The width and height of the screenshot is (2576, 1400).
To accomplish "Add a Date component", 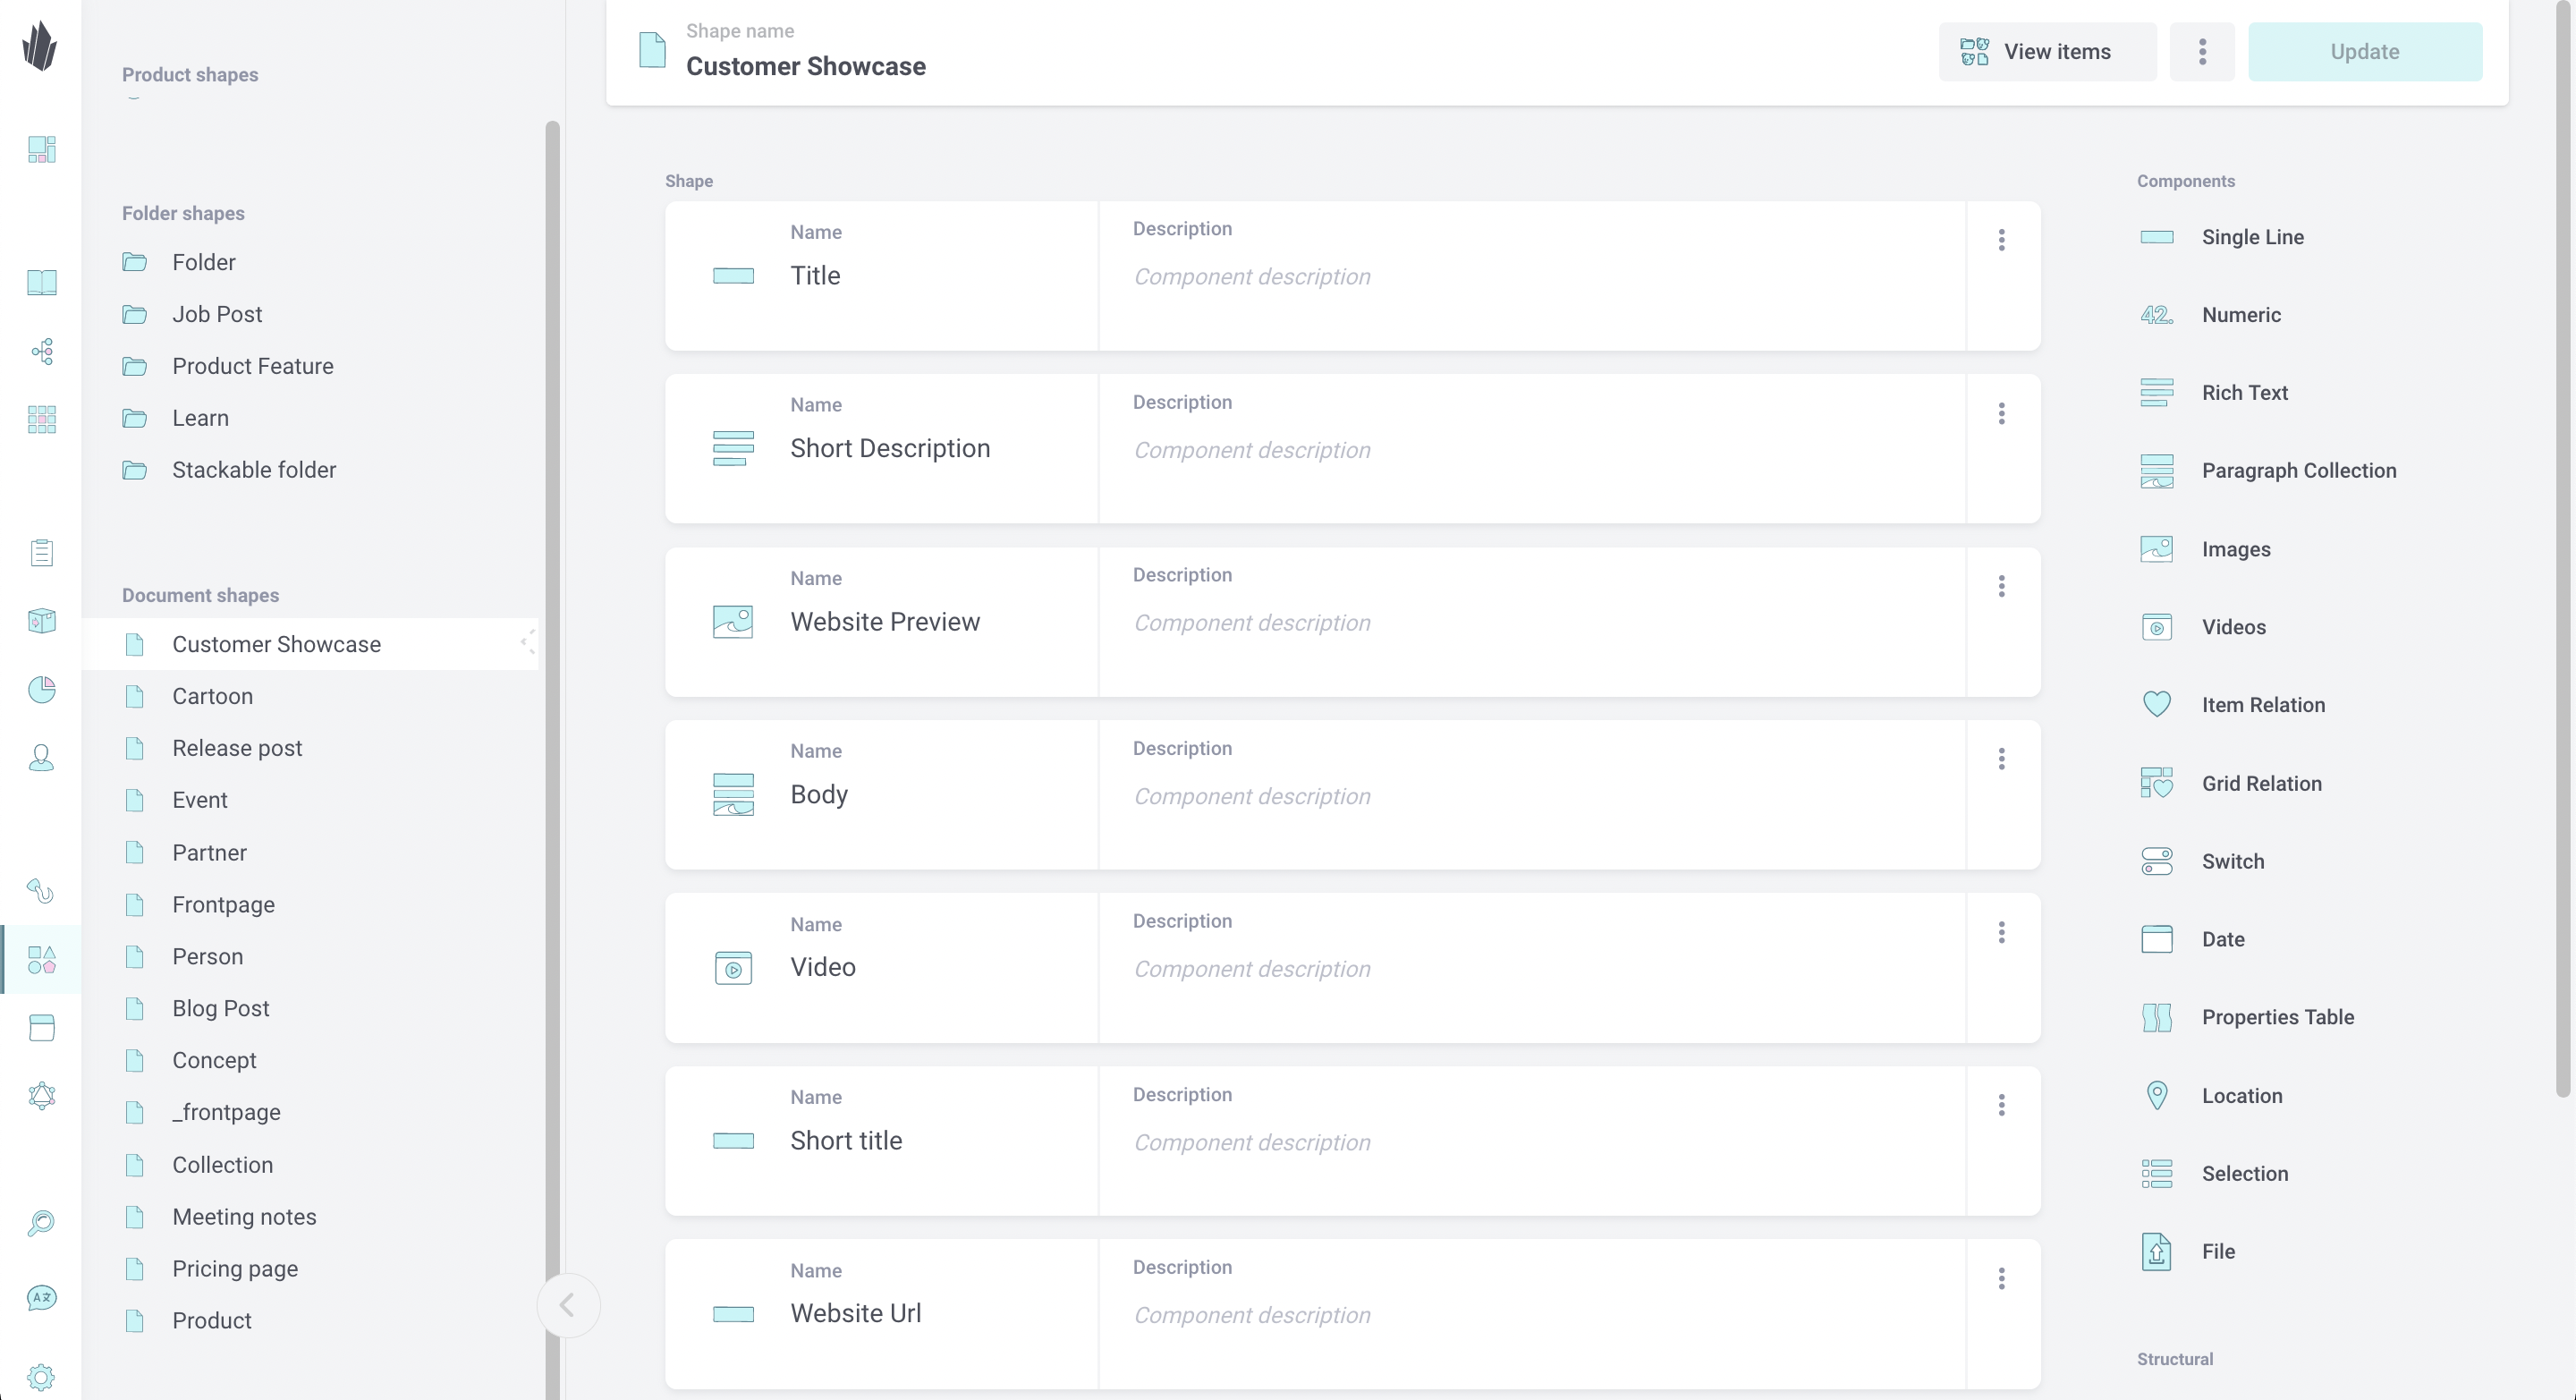I will pos(2192,939).
